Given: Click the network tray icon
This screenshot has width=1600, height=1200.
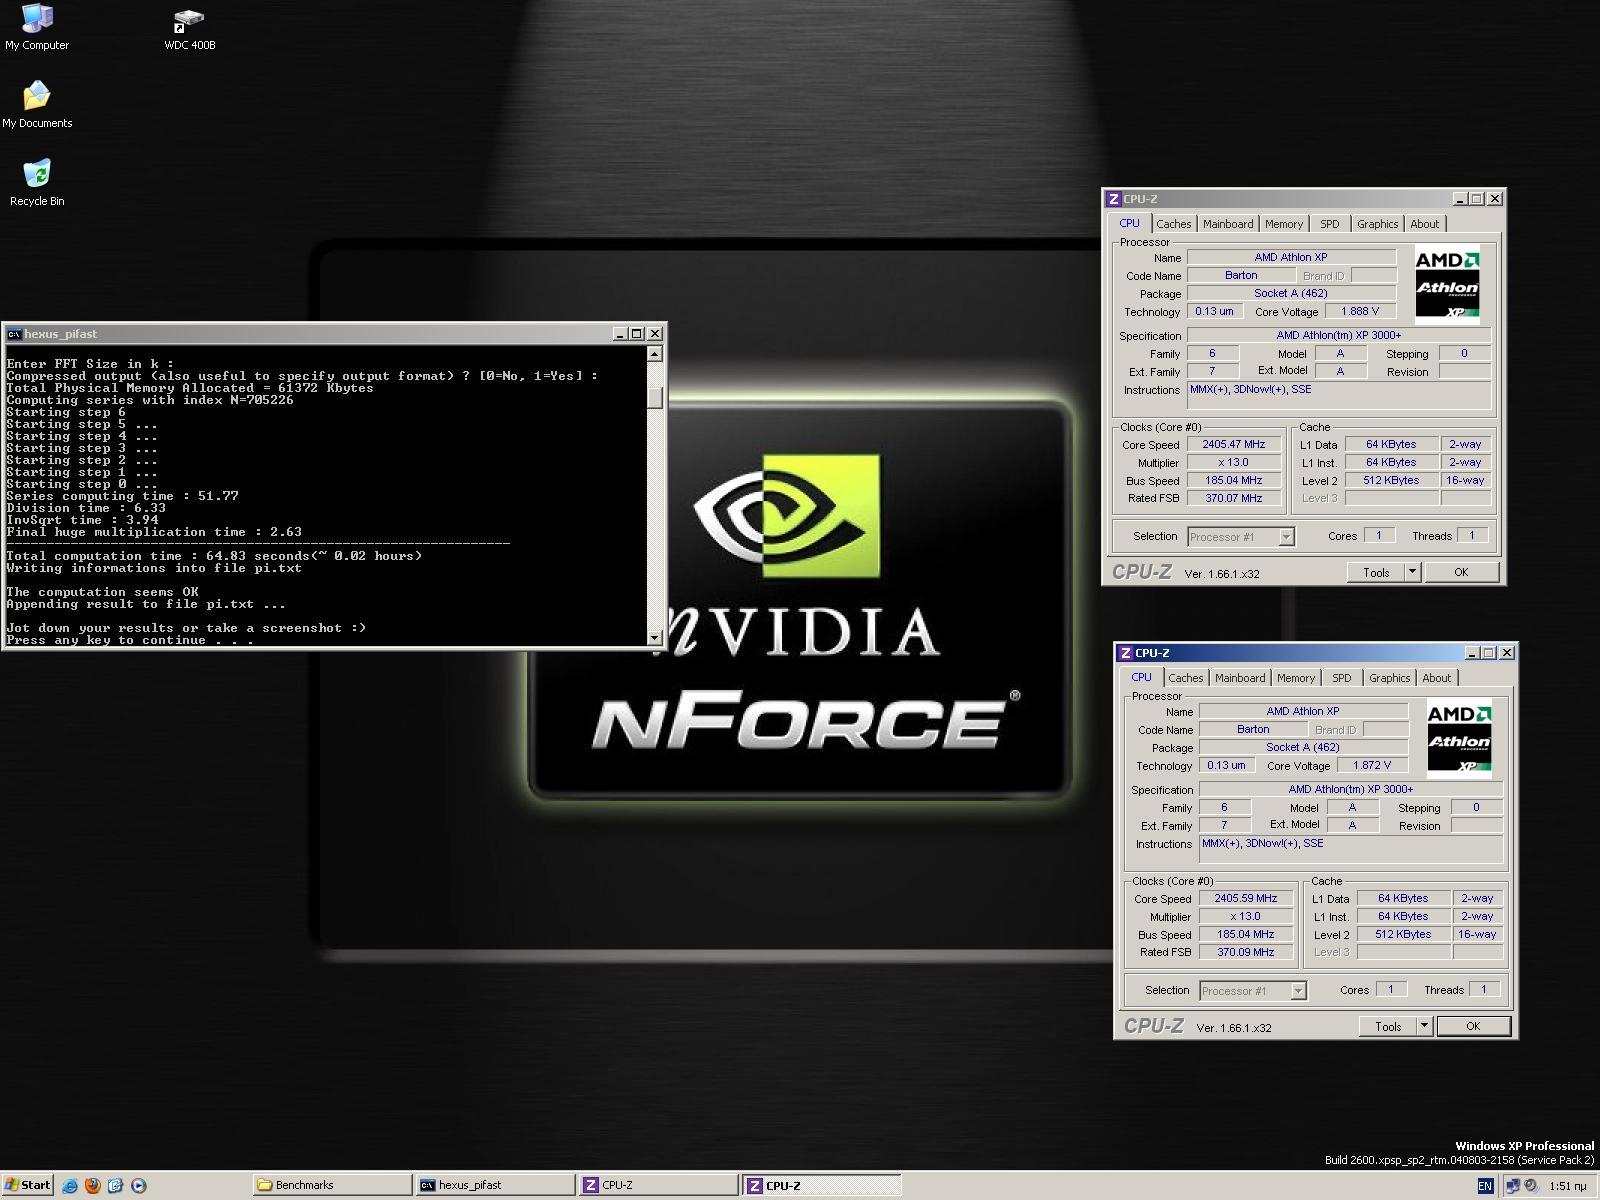Looking at the screenshot, I should [x=1513, y=1186].
